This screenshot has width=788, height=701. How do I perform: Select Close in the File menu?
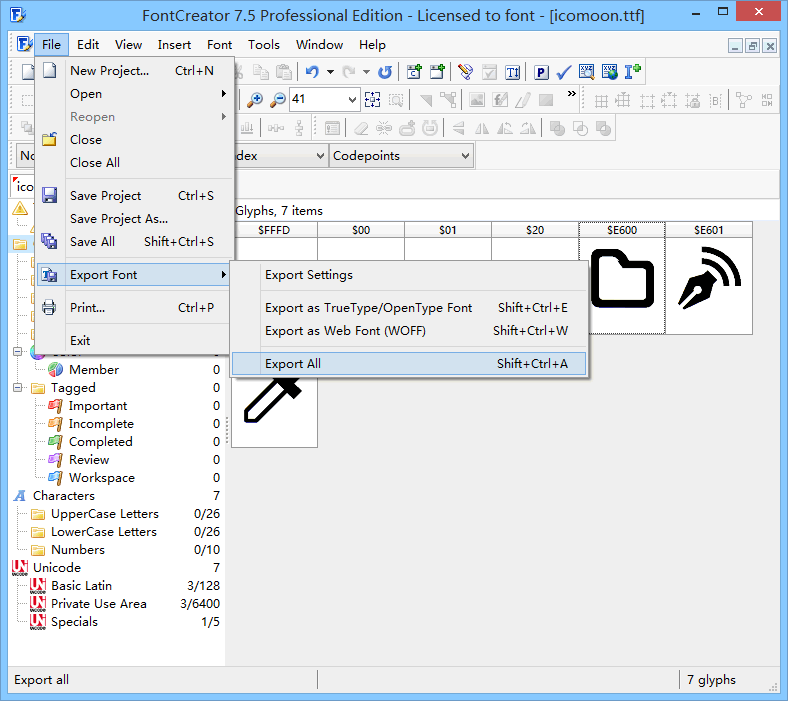[135, 140]
